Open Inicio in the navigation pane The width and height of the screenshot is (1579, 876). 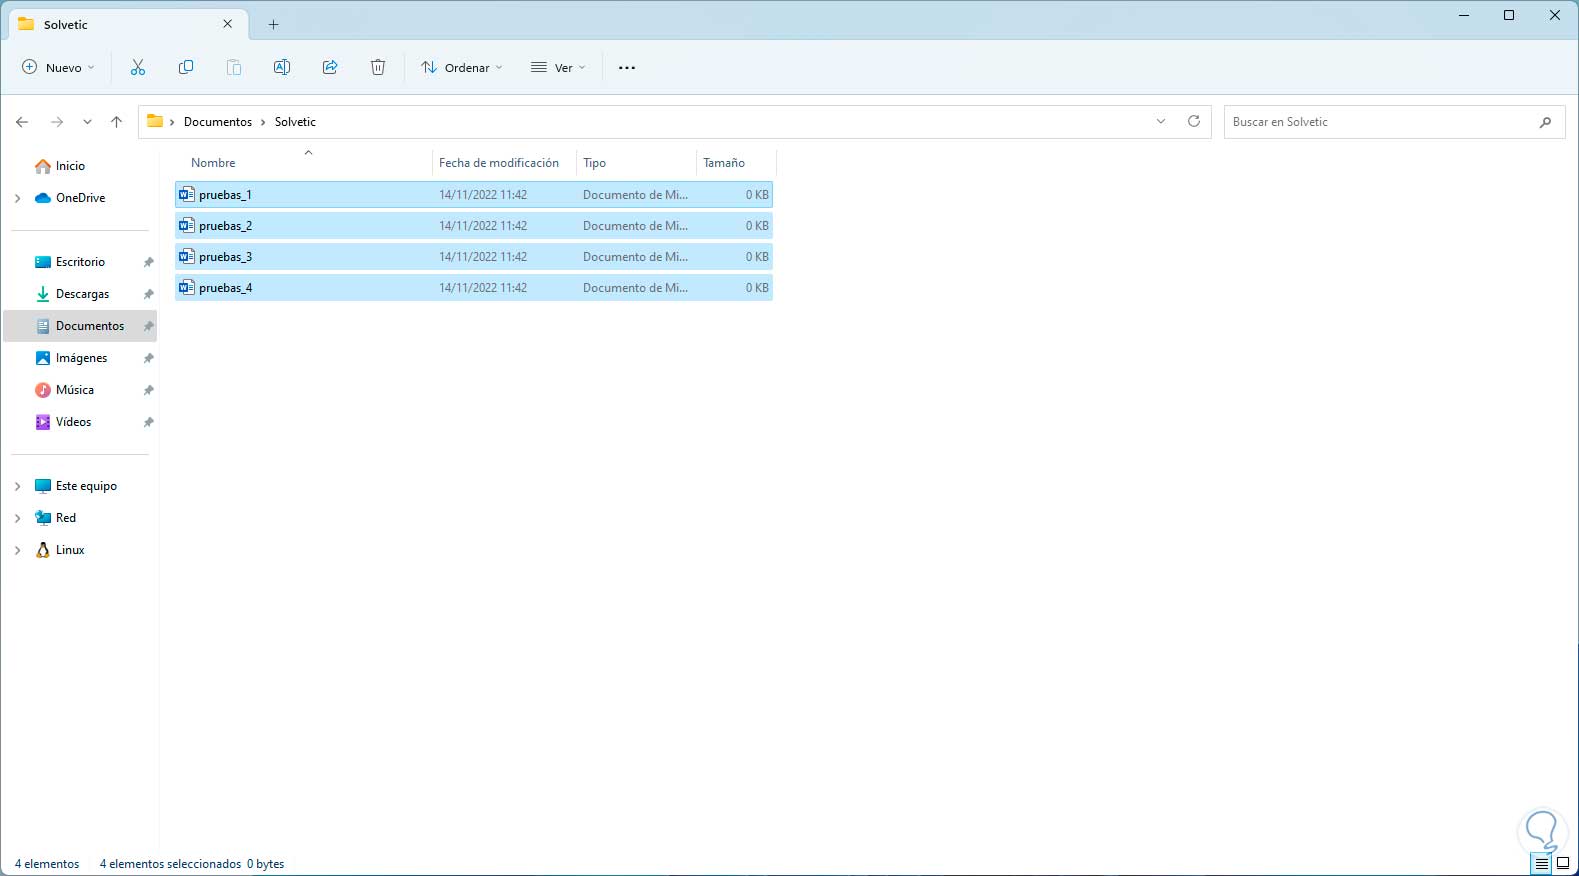click(x=70, y=166)
